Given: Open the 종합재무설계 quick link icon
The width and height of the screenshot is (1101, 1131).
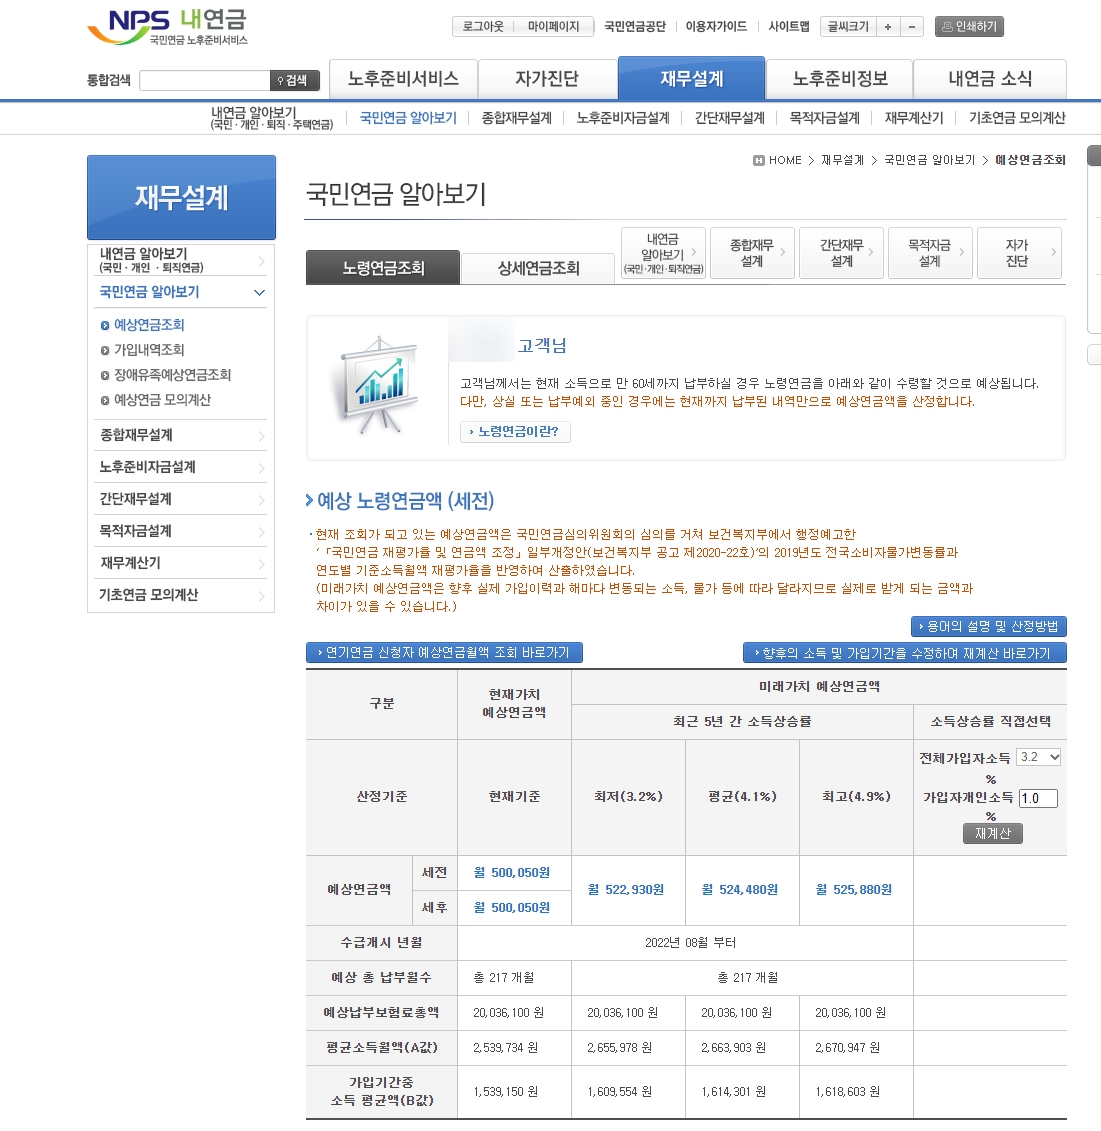Looking at the screenshot, I should coord(751,253).
